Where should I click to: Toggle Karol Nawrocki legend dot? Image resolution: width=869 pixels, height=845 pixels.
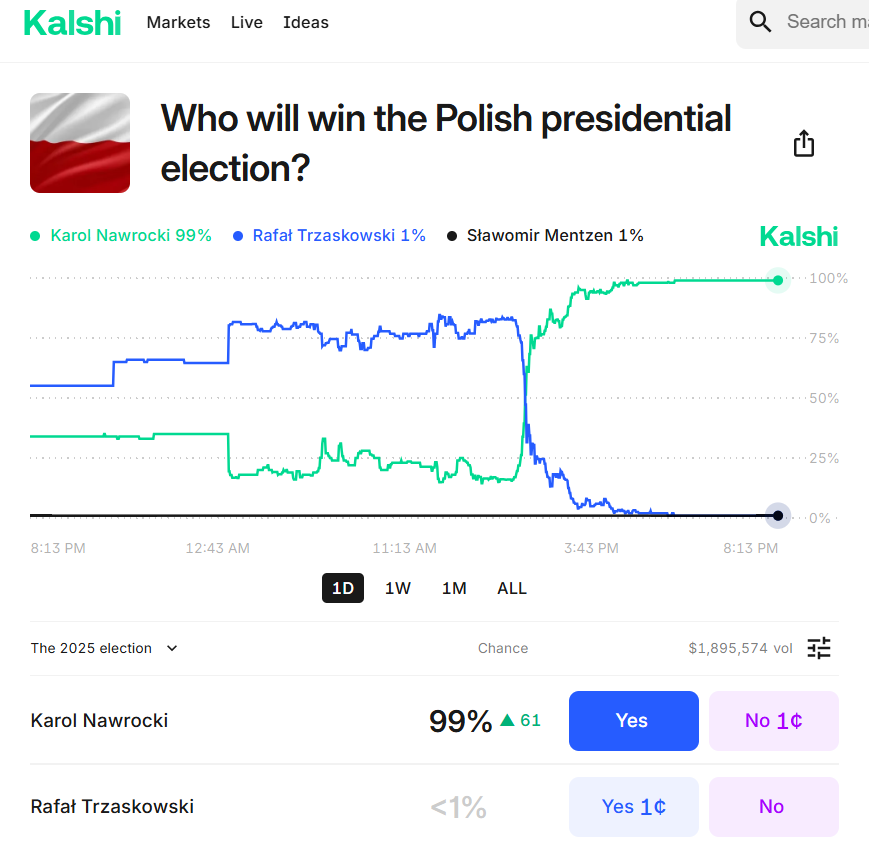coord(36,236)
